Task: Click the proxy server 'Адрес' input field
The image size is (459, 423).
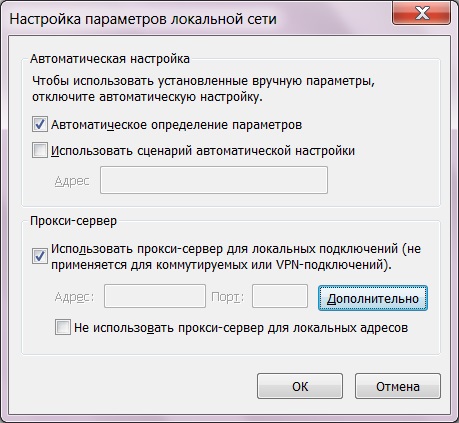Action: (x=155, y=296)
